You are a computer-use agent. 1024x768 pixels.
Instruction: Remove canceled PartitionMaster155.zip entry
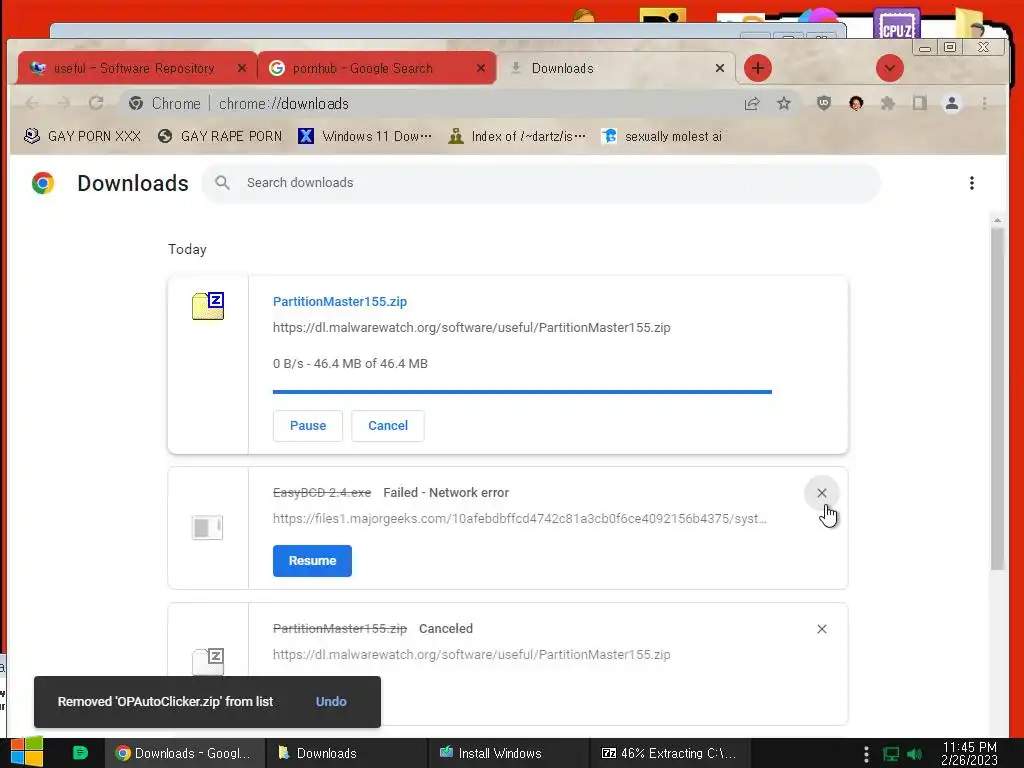(x=822, y=629)
